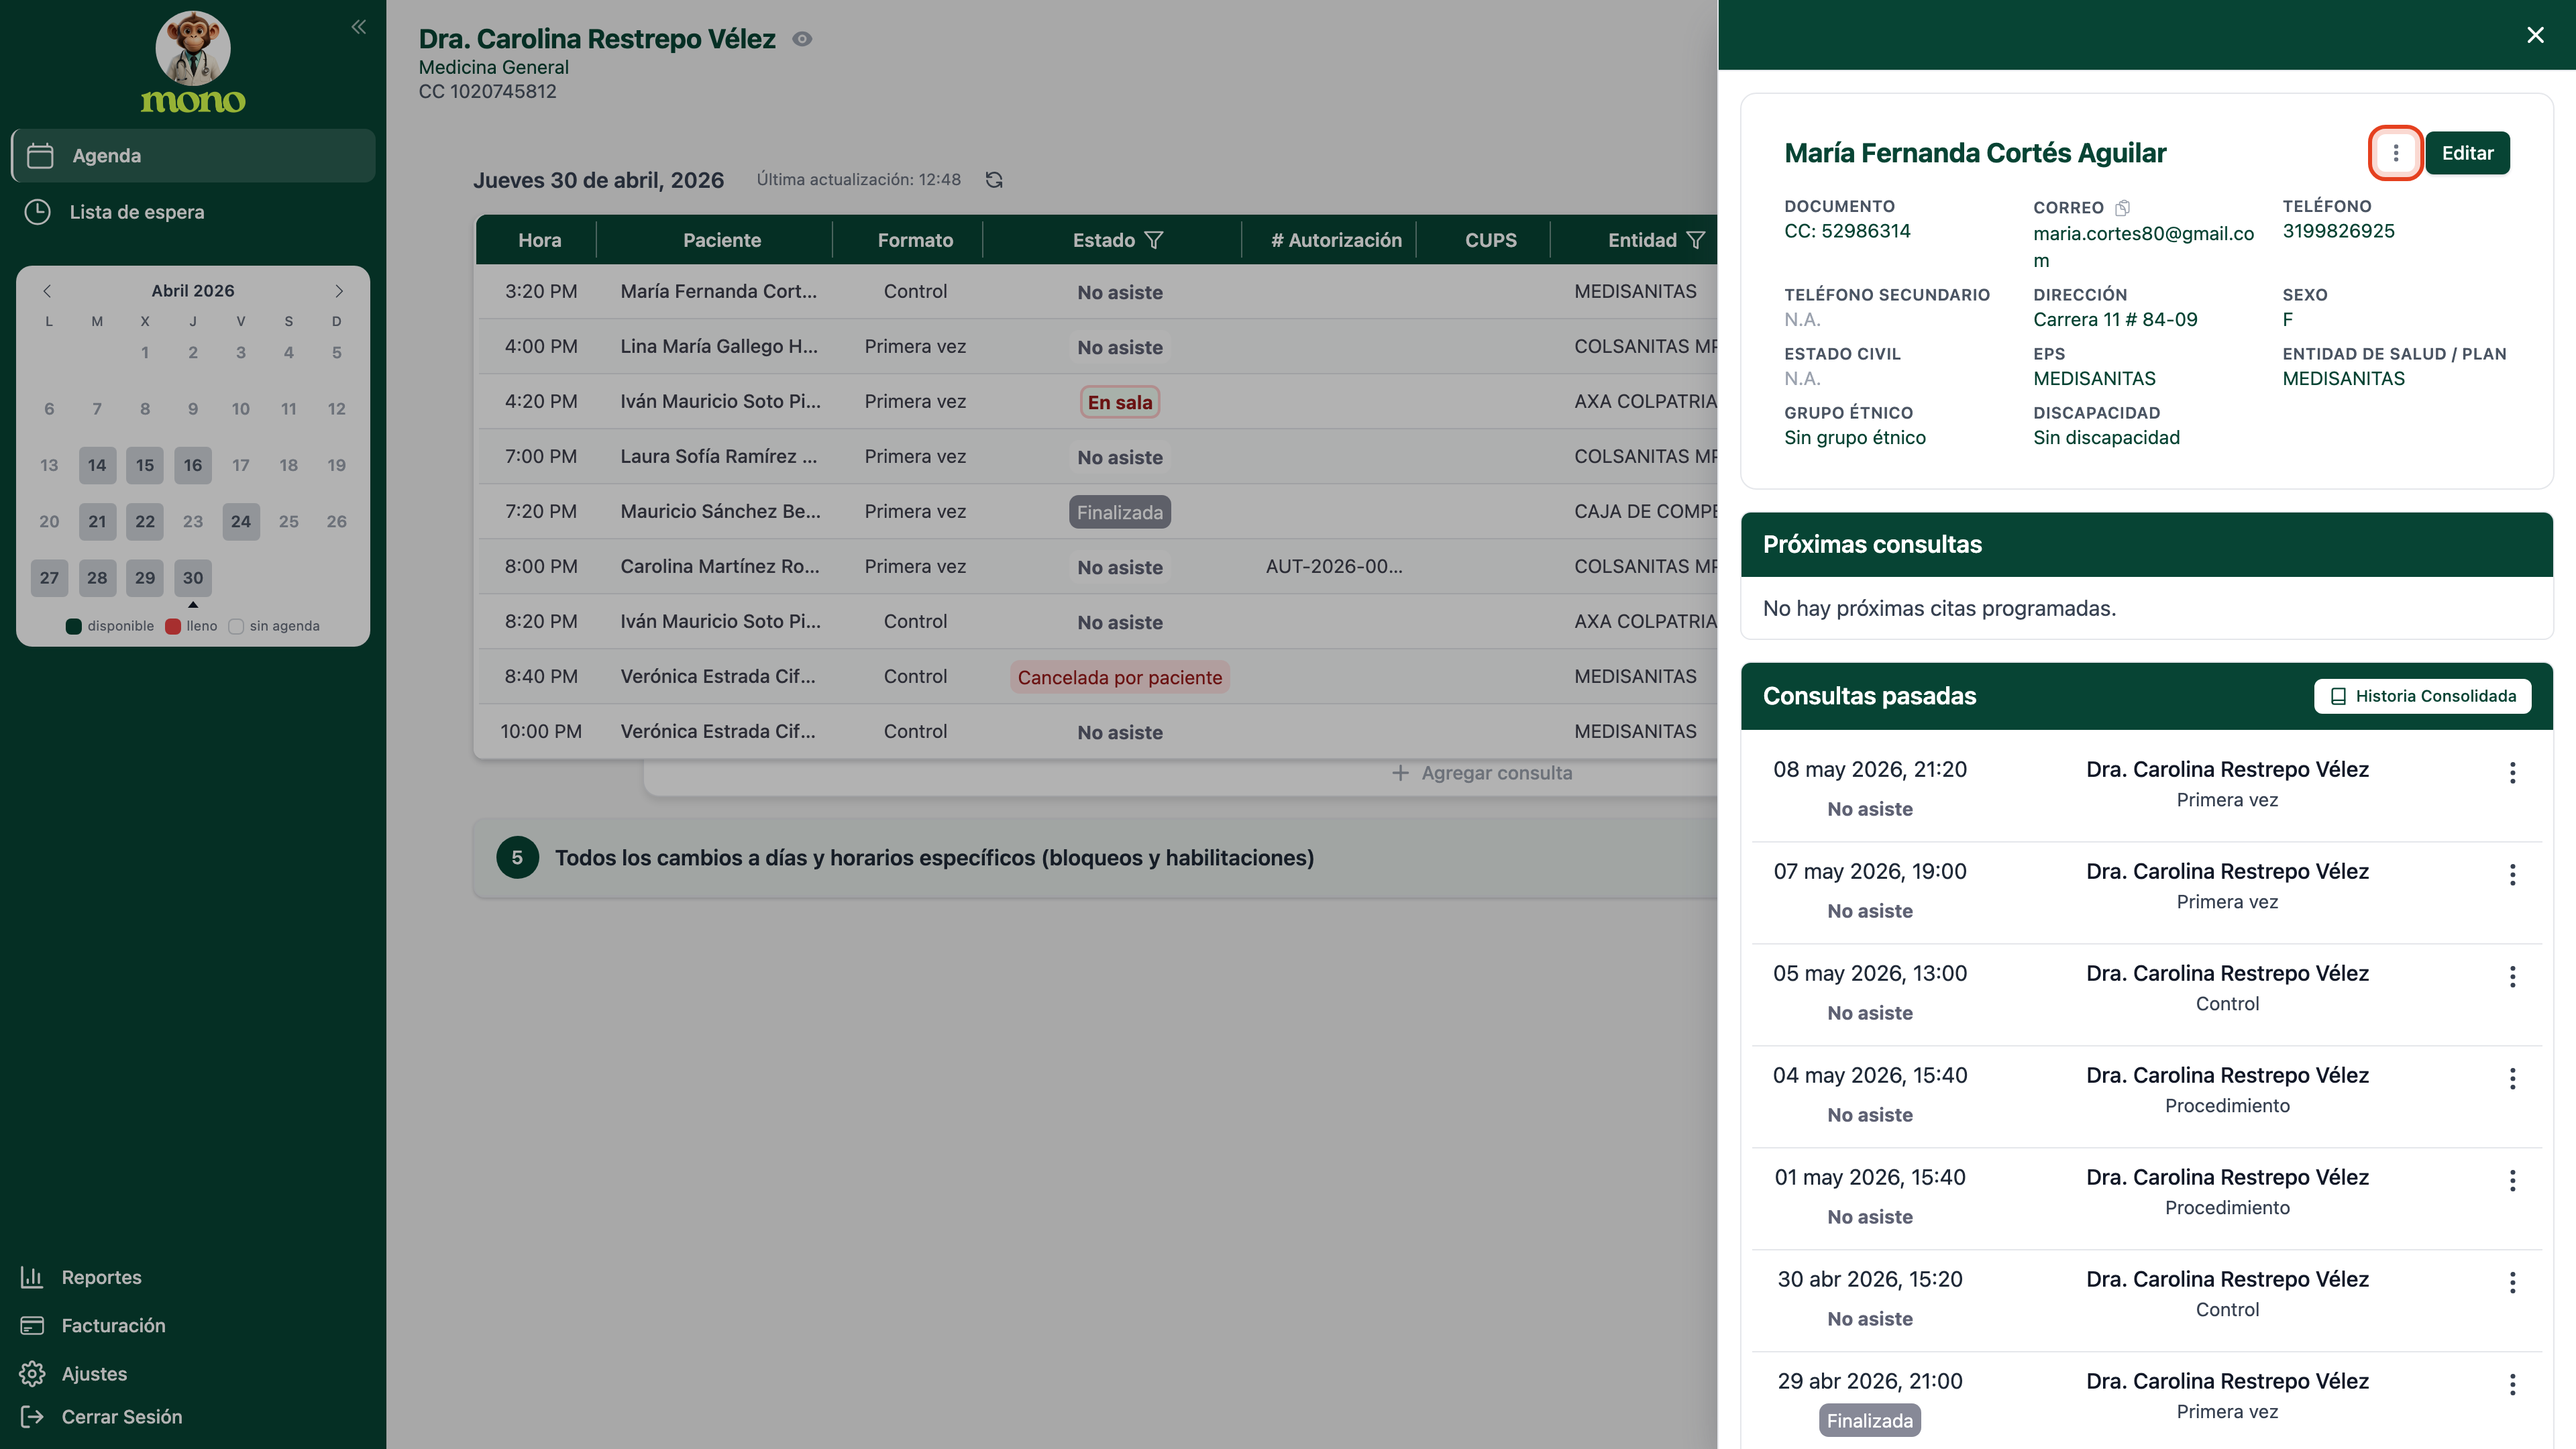Viewport: 2576px width, 1449px height.
Task: Filter by Entidad column funnel
Action: [x=1696, y=240]
